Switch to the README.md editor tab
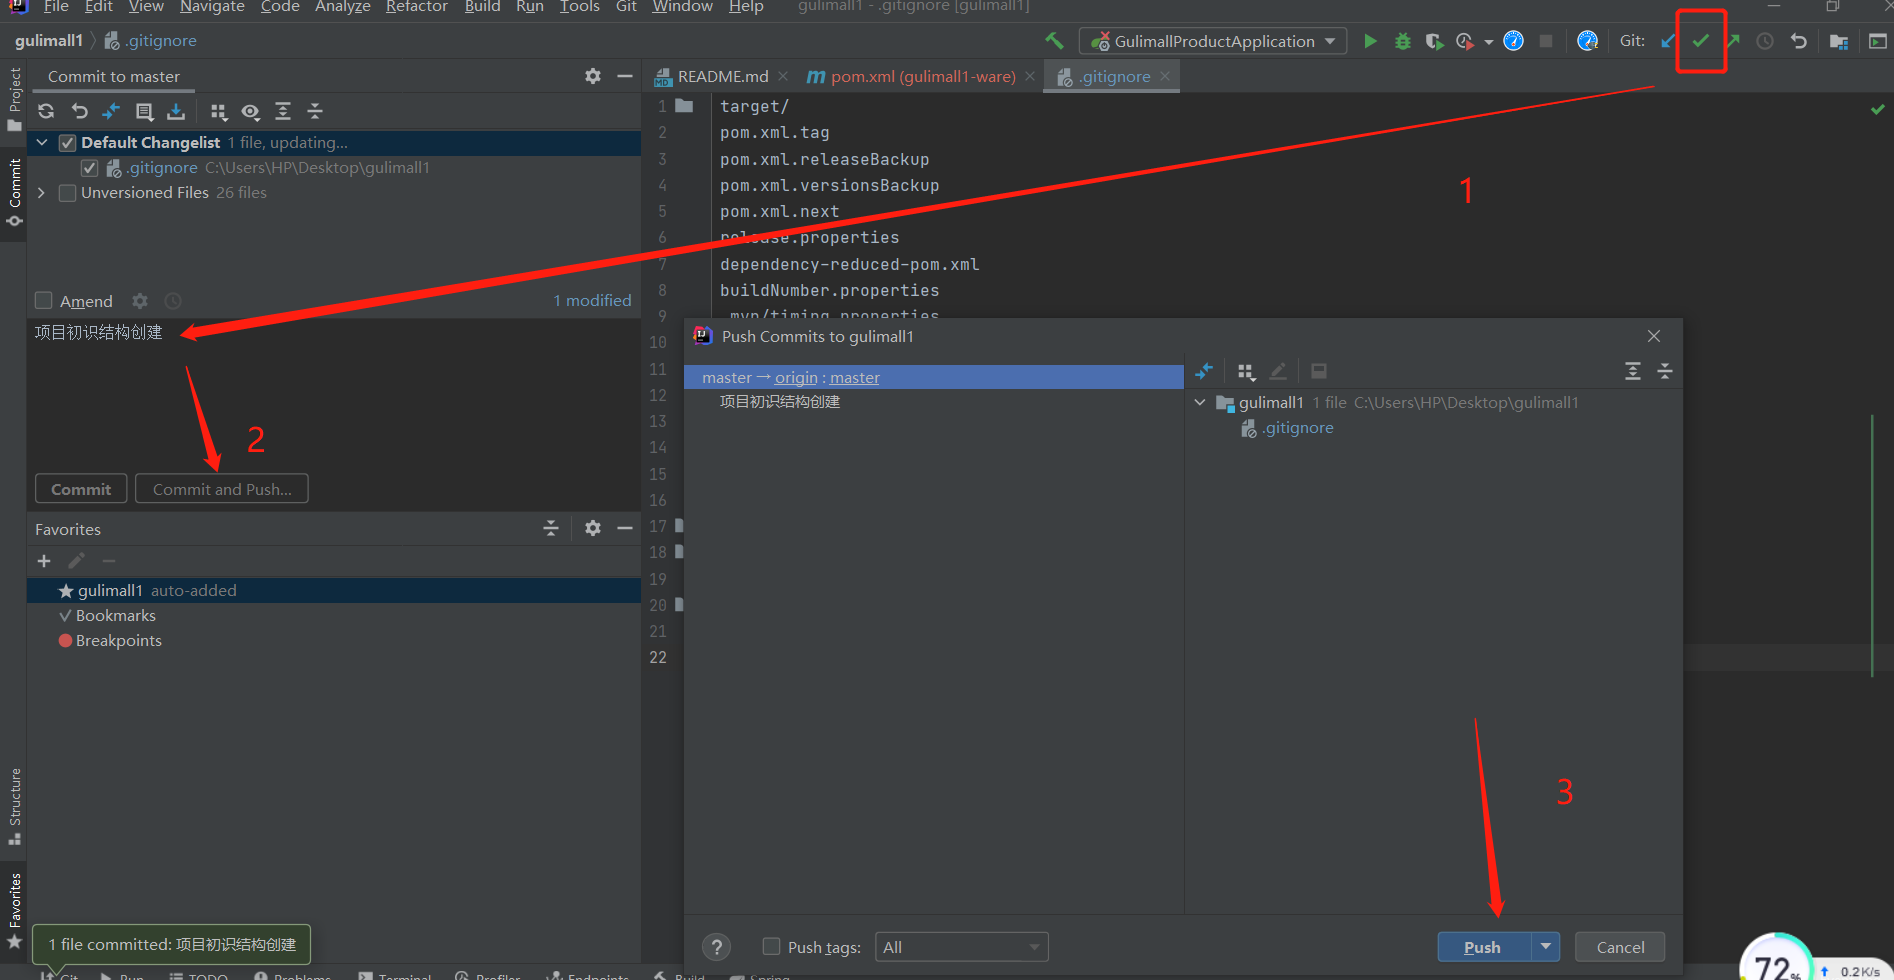1894x980 pixels. [722, 77]
